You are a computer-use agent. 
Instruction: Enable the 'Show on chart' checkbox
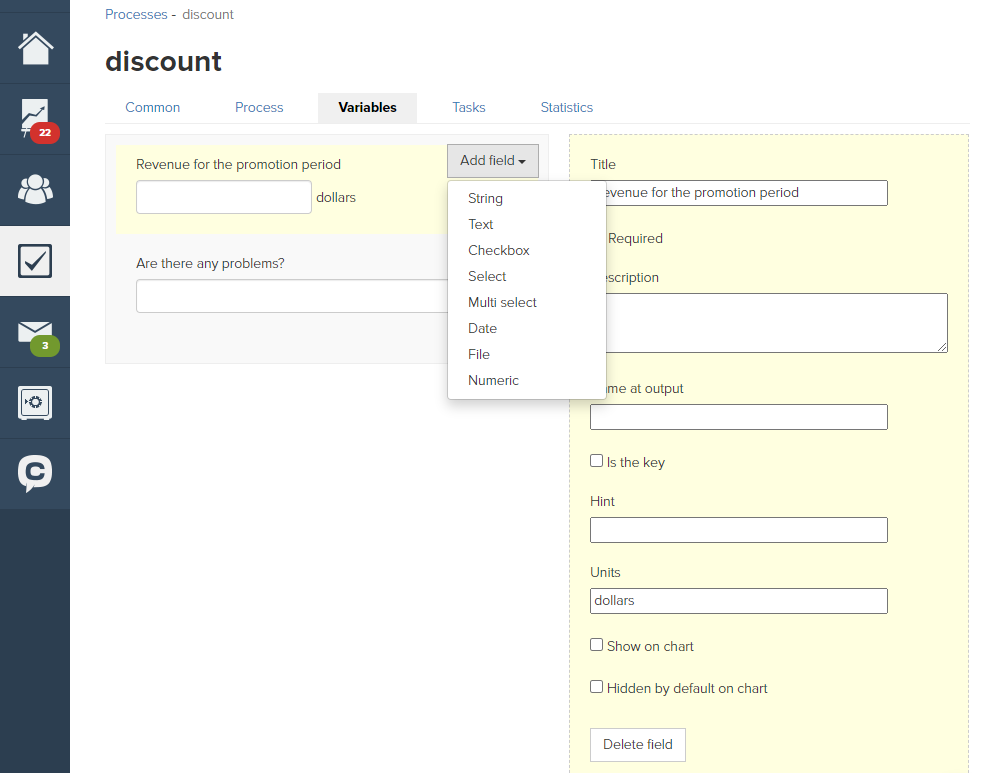point(597,645)
